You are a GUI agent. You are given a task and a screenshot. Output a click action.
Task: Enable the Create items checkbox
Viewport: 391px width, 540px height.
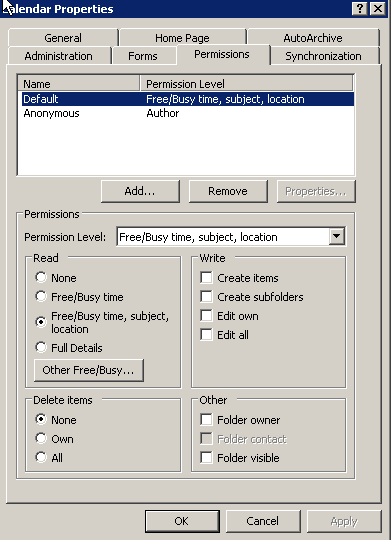206,278
